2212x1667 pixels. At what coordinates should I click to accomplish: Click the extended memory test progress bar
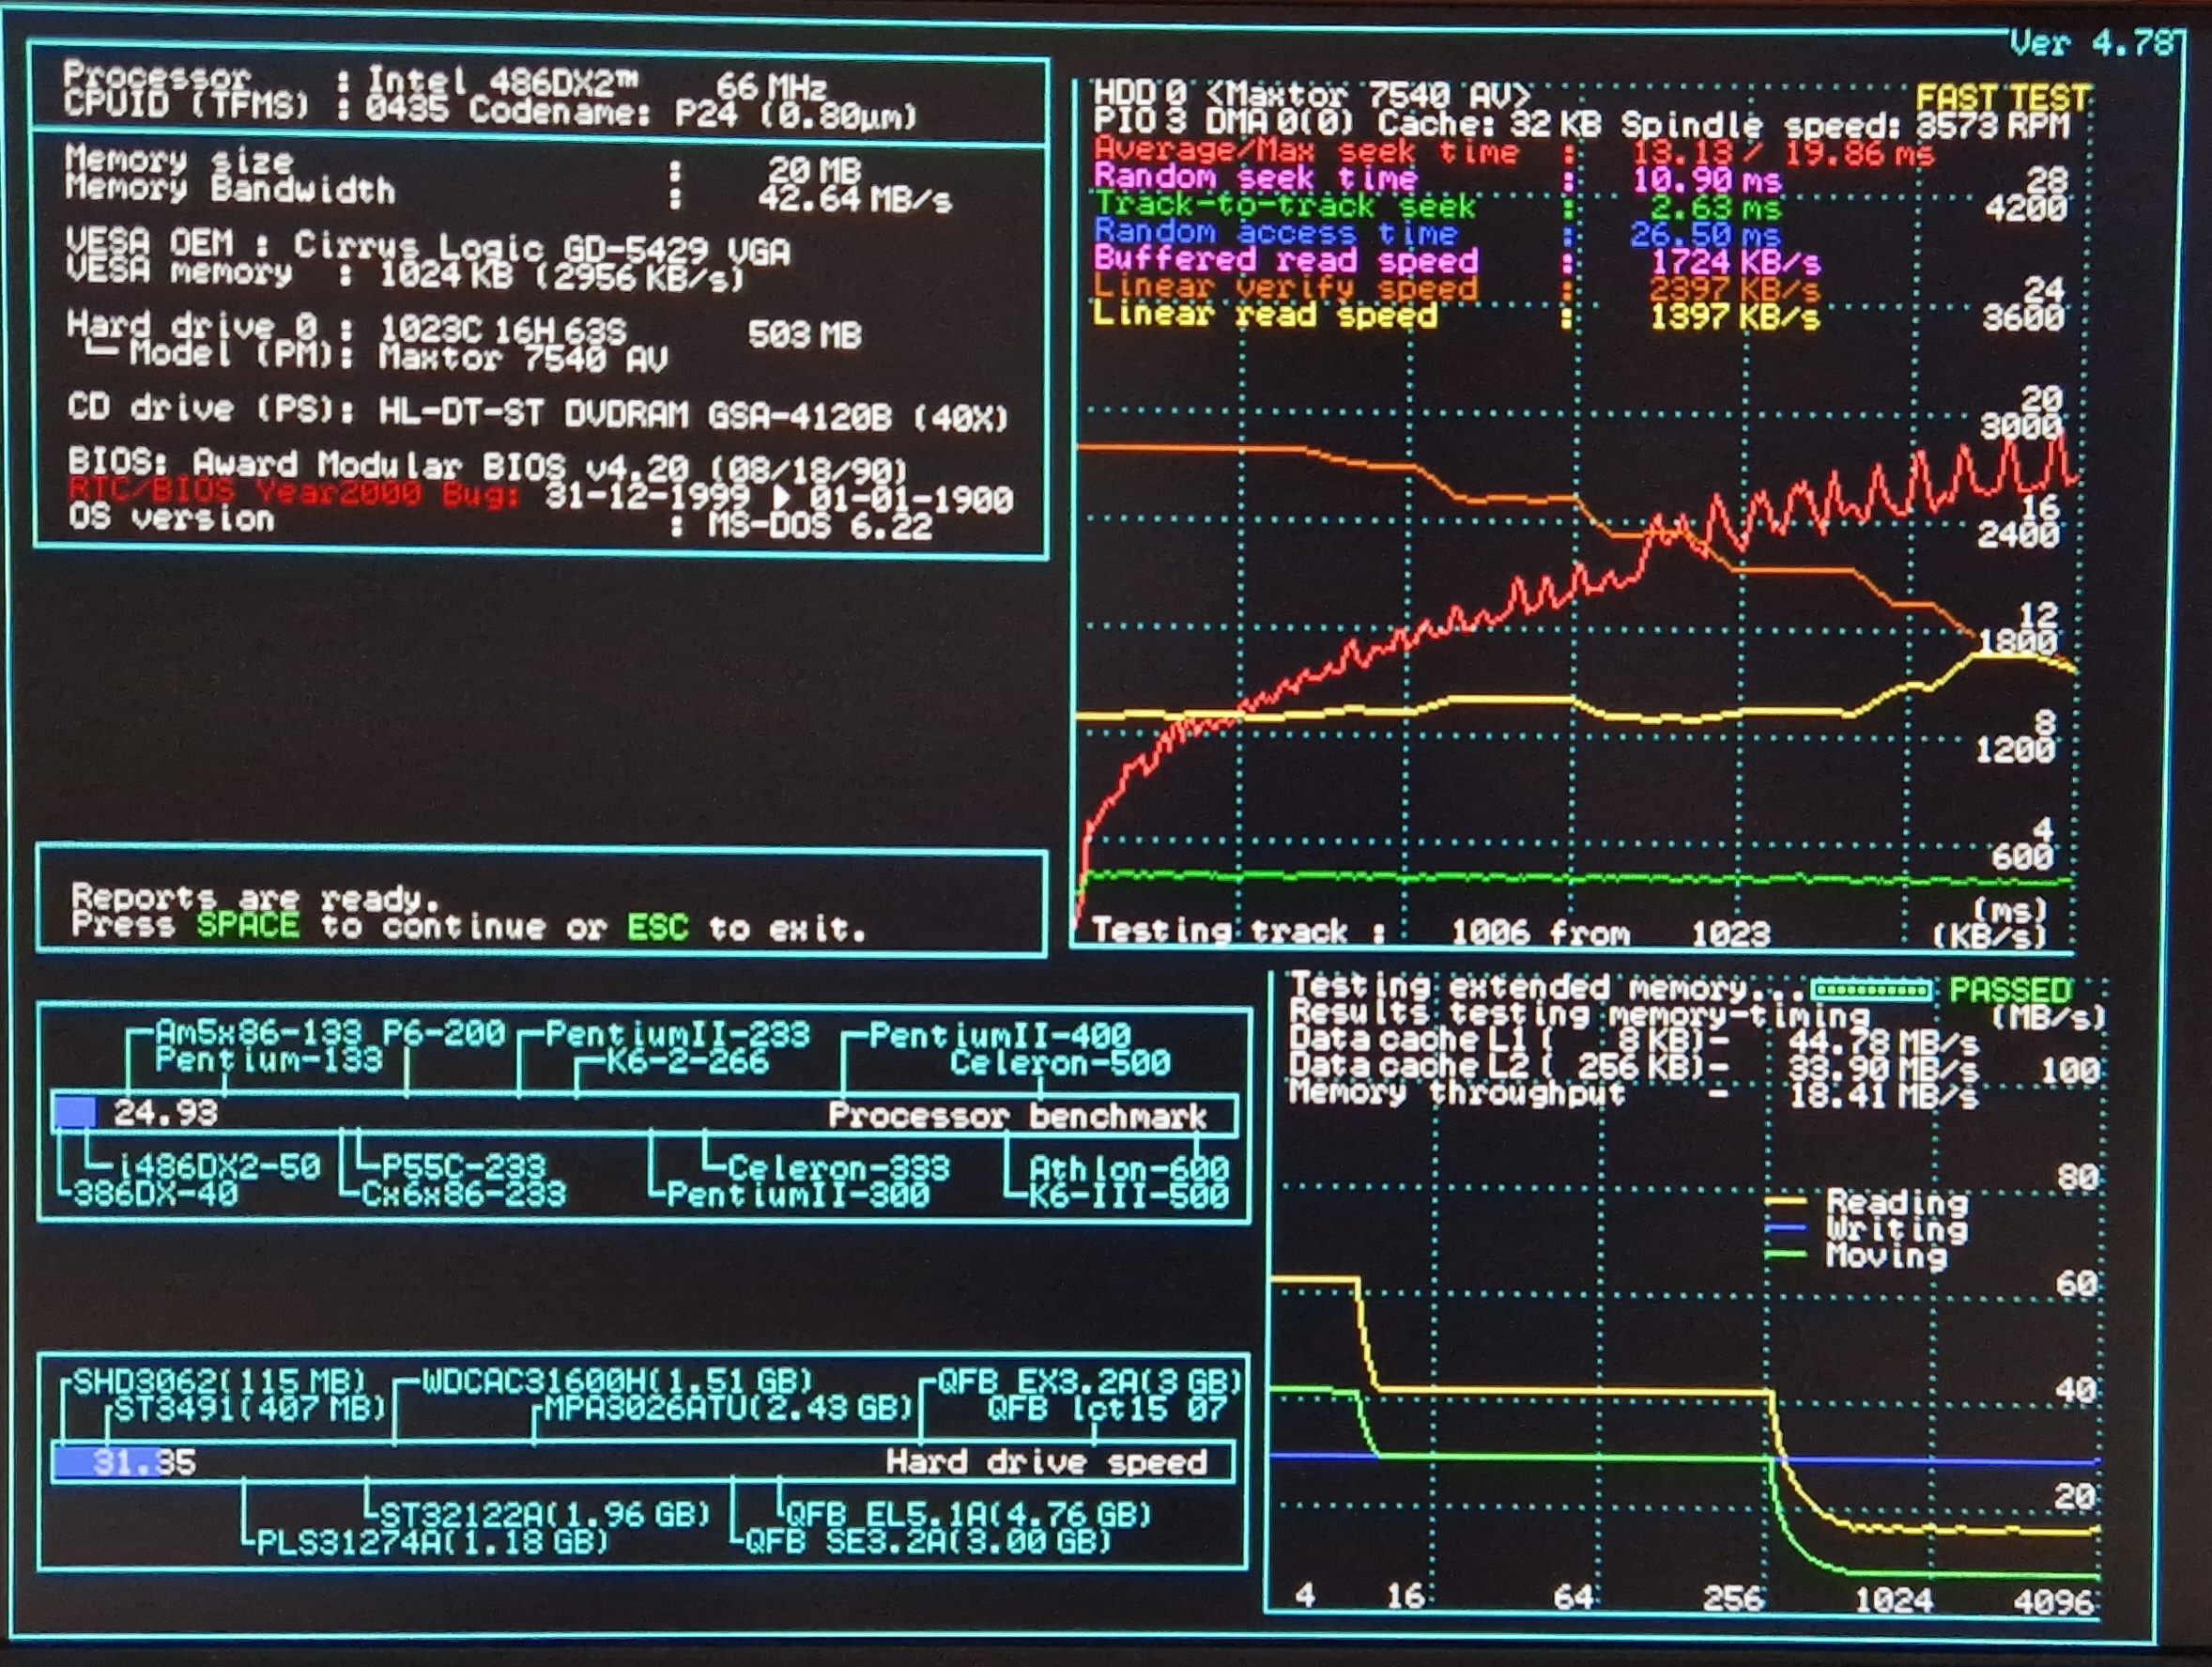[x=1871, y=990]
